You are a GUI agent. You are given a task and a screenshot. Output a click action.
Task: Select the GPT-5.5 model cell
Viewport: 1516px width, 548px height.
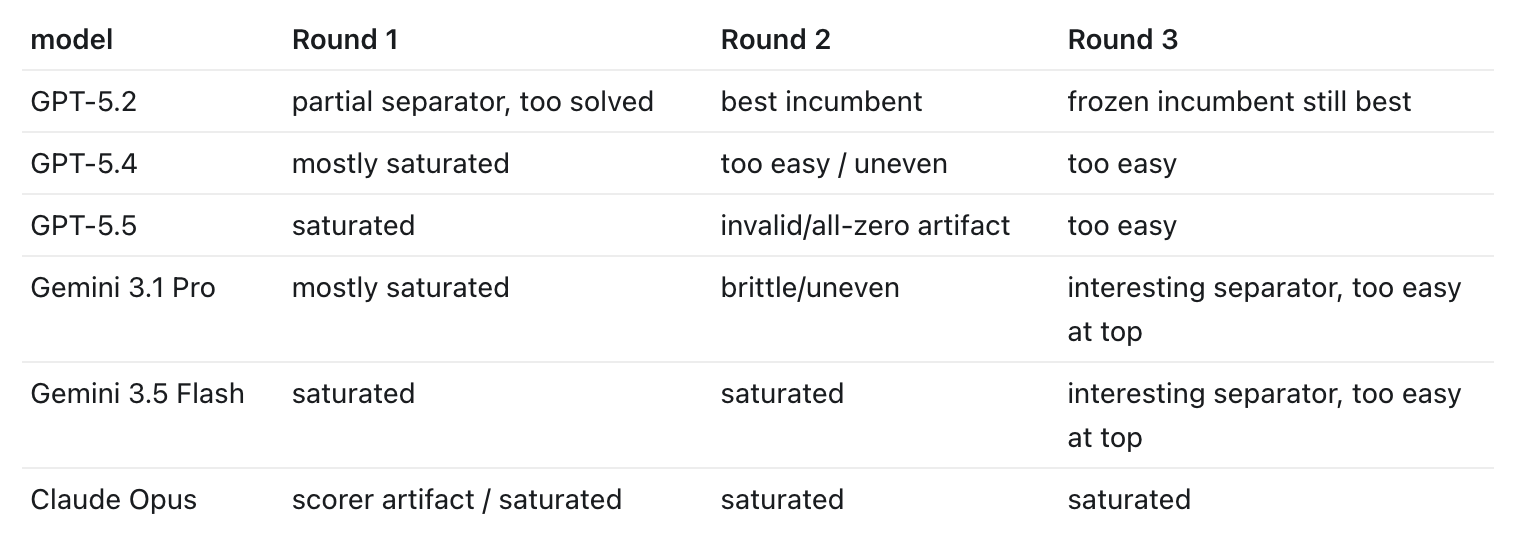84,226
